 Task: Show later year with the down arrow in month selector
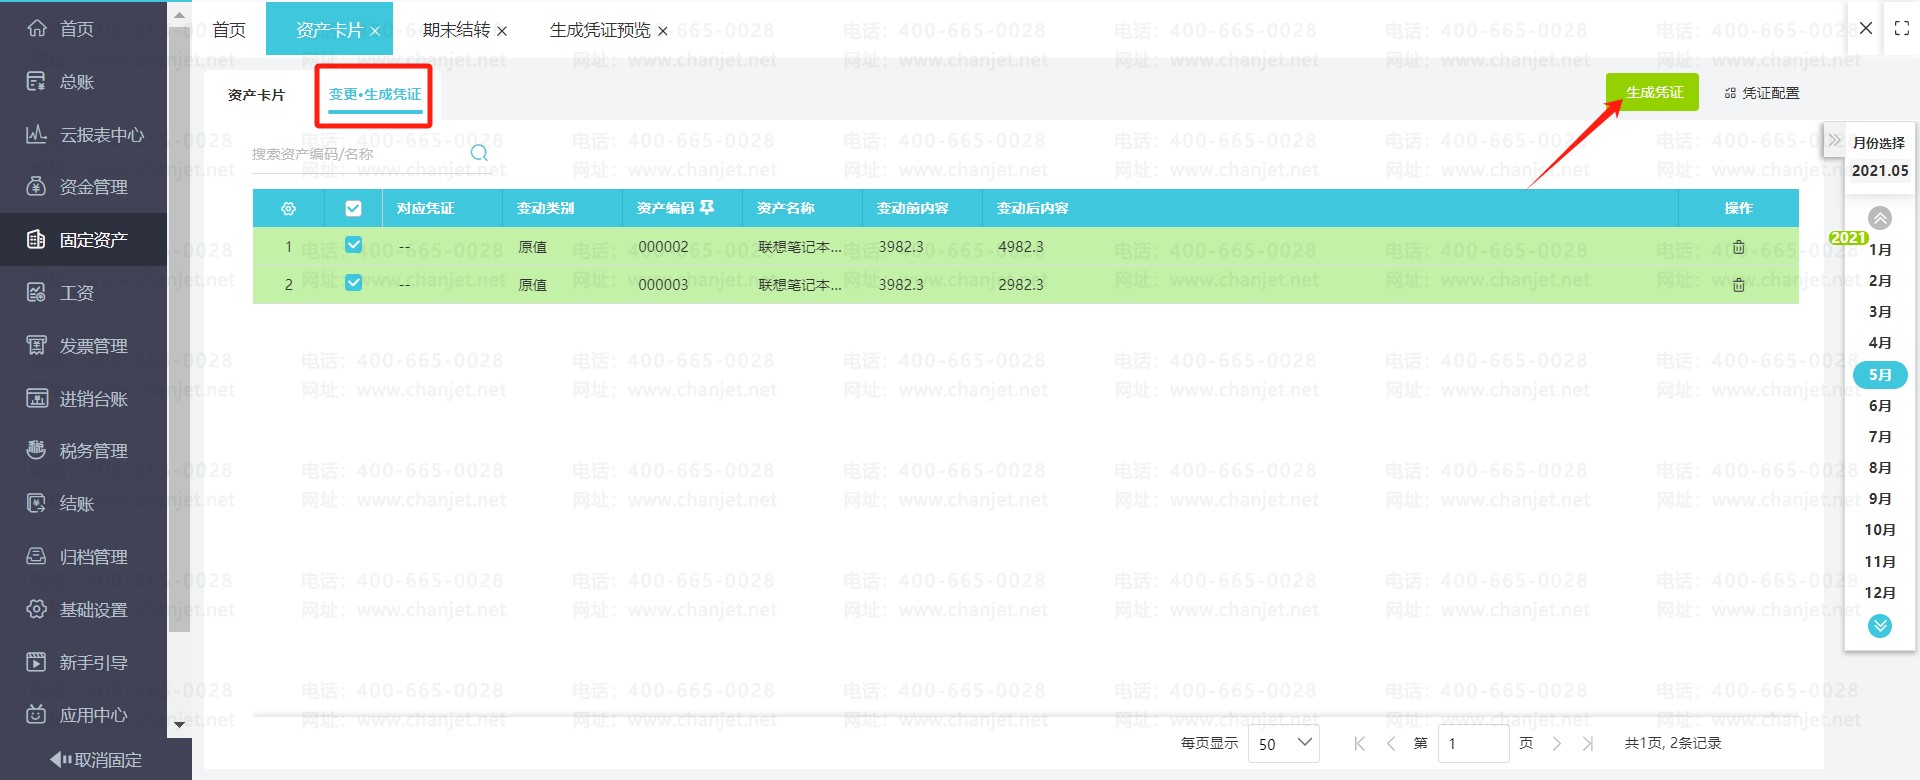point(1880,626)
